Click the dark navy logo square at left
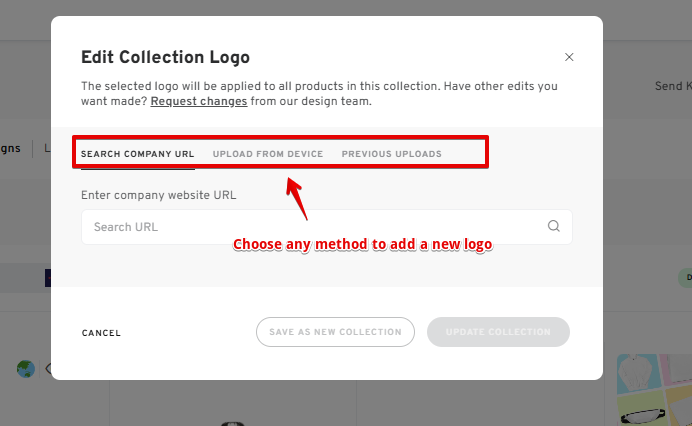 (48, 278)
